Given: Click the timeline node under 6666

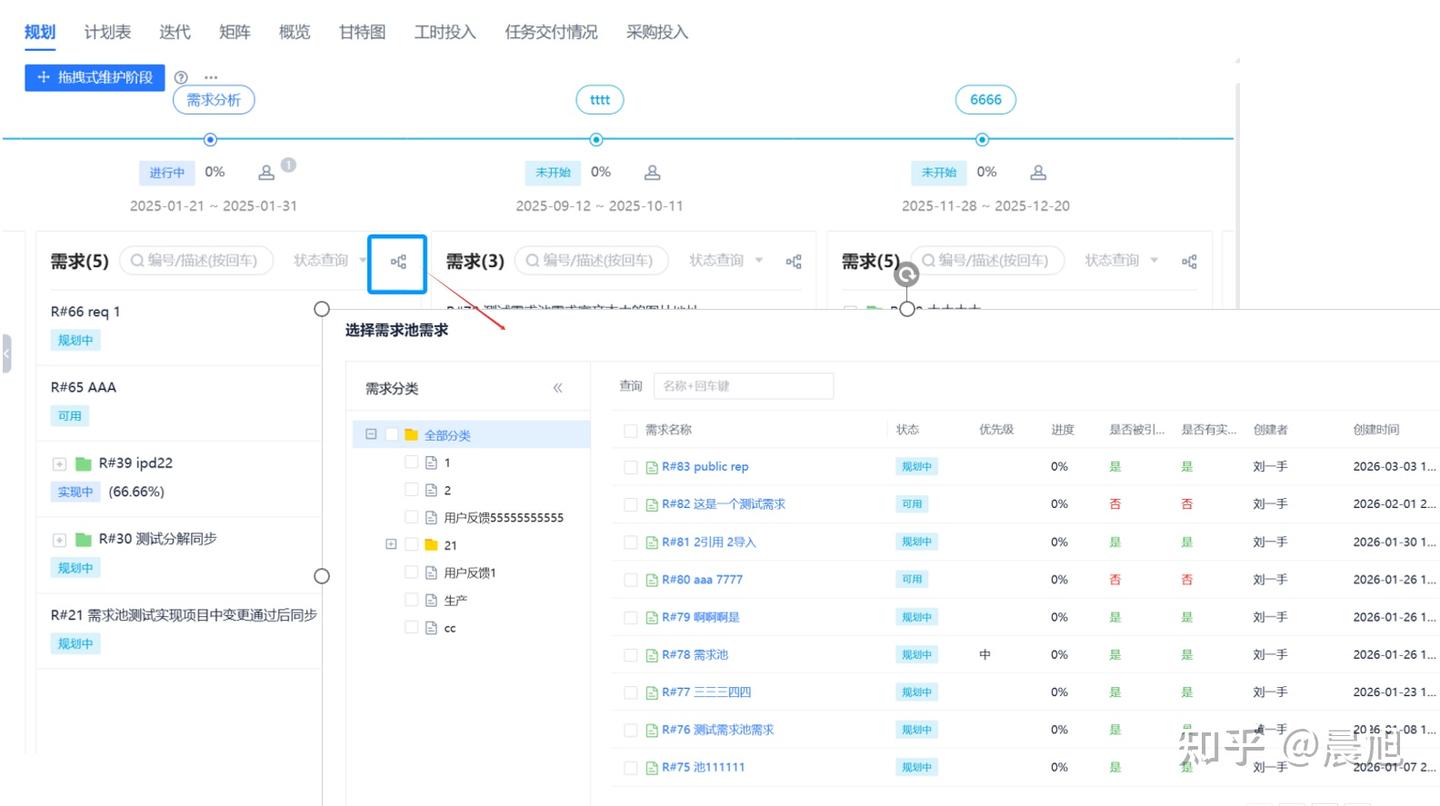Looking at the screenshot, I should click(x=982, y=139).
